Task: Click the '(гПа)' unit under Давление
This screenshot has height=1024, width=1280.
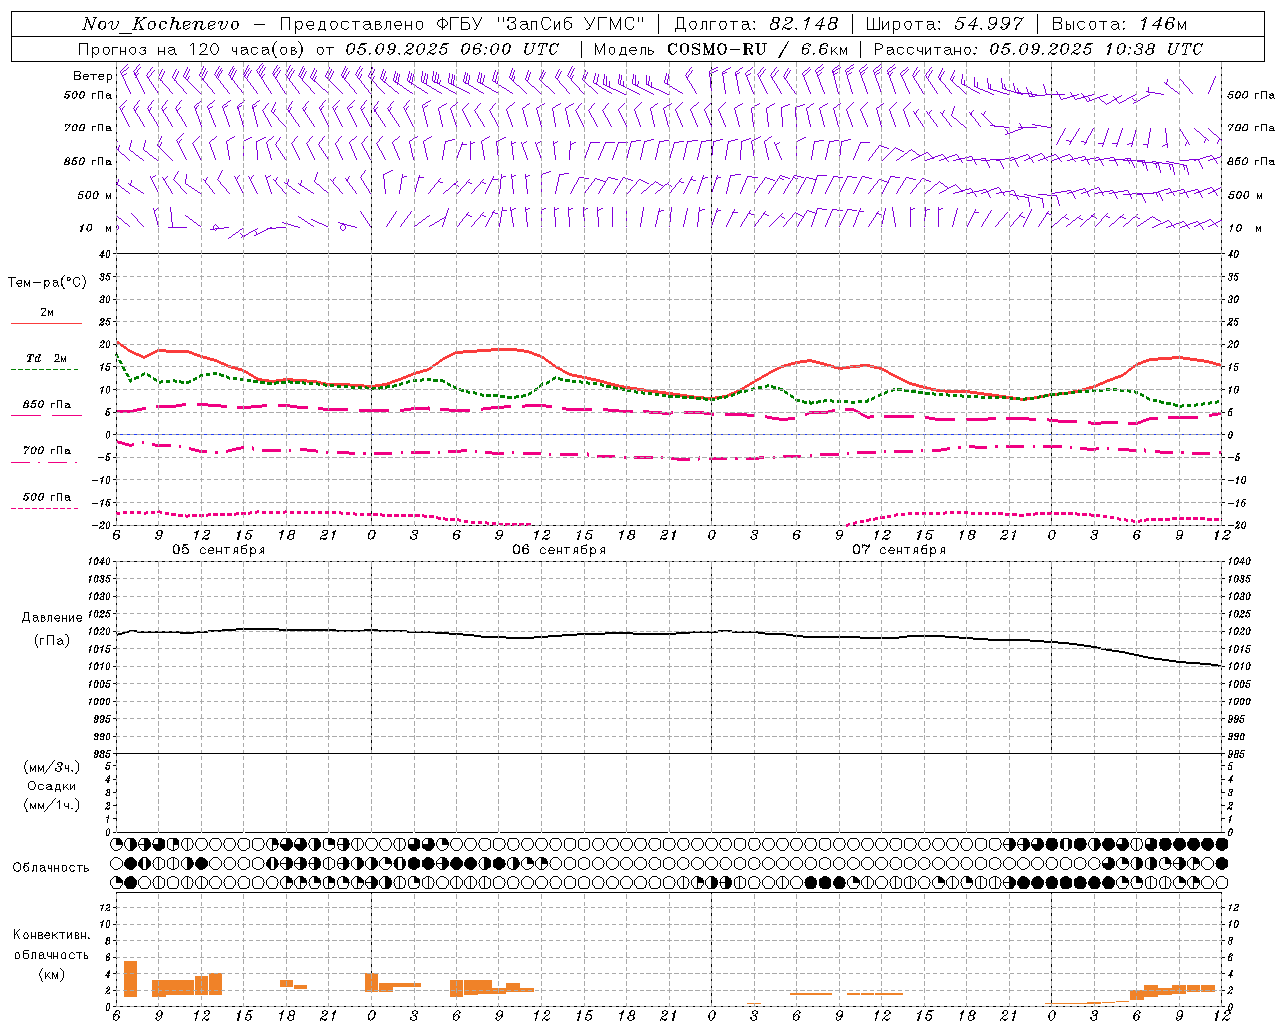Action: click(52, 640)
